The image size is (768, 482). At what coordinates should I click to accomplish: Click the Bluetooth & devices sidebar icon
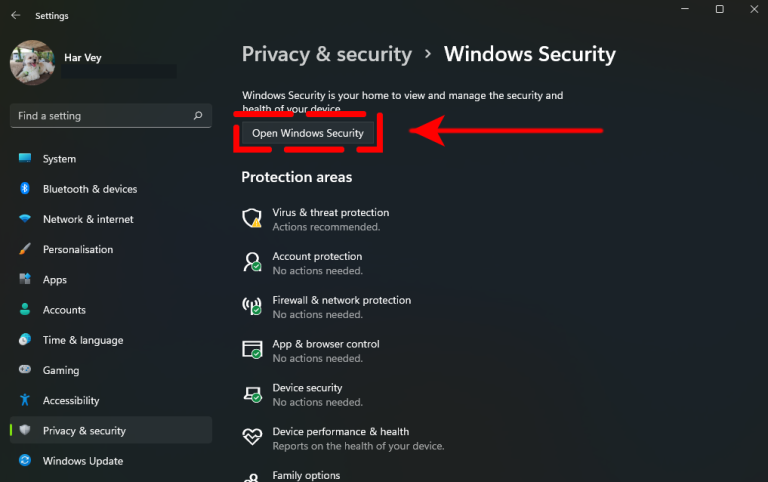click(25, 189)
